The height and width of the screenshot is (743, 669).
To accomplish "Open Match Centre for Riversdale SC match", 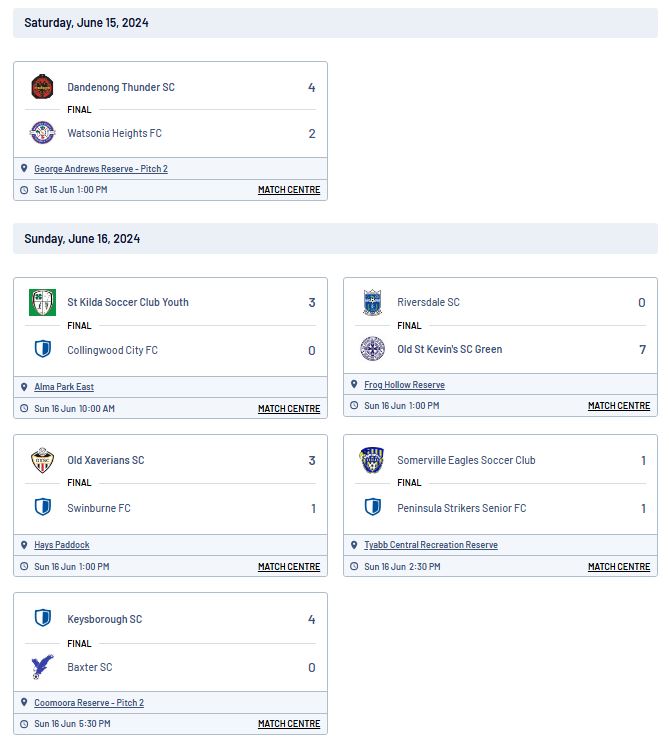I will (x=619, y=406).
